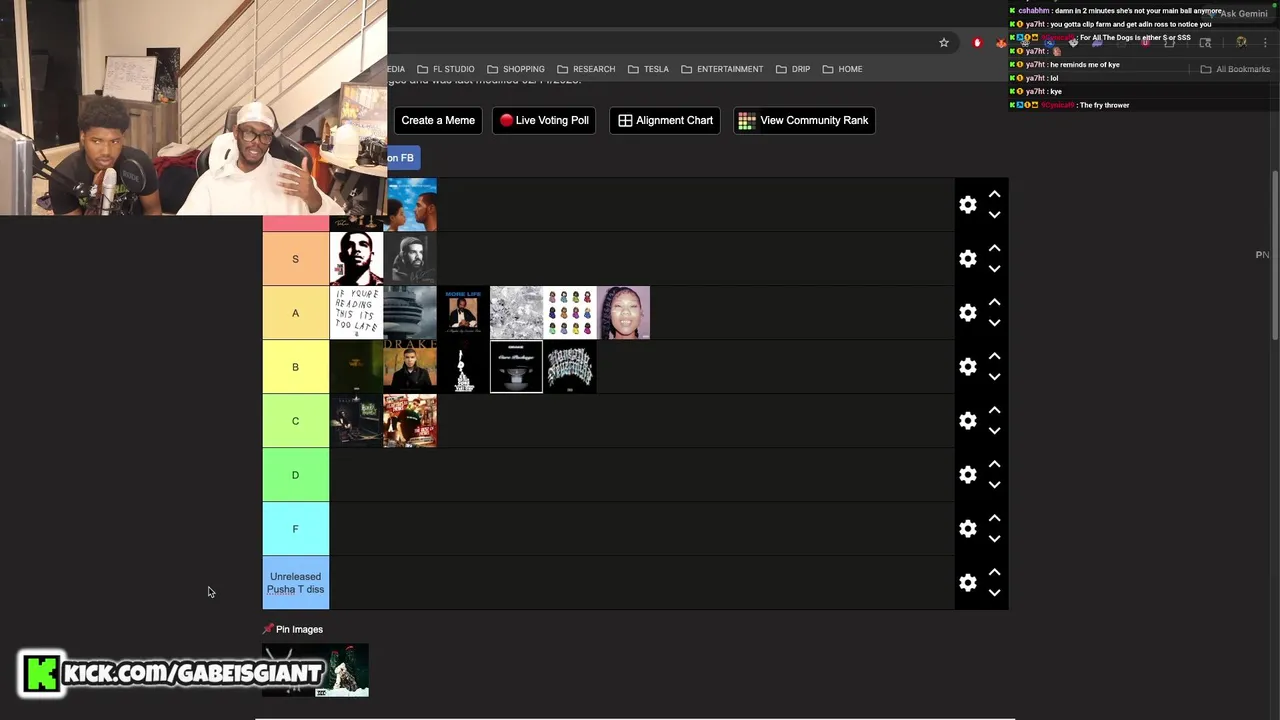Viewport: 1280px width, 720px height.
Task: Select the Certified Lover Boy emoji cover
Action: pos(570,313)
